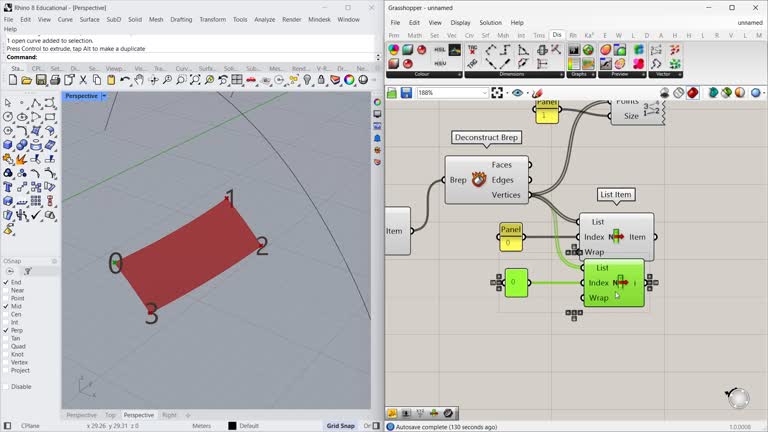
Task: Open the 188% zoom level dropdown
Action: point(483,93)
